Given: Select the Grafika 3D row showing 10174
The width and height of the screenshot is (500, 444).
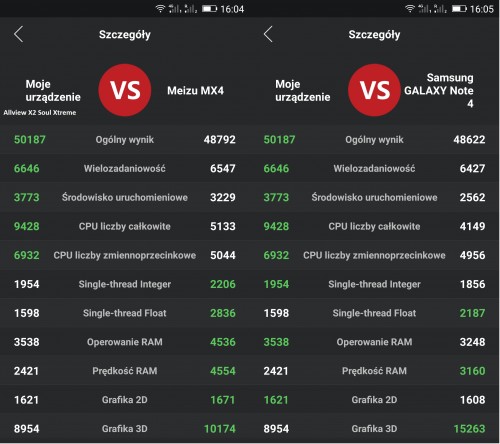Looking at the screenshot, I should [x=125, y=429].
